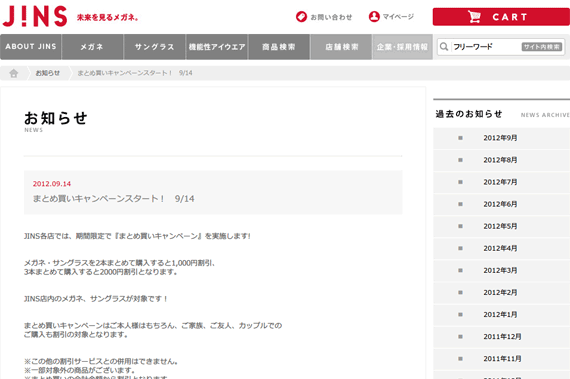Open the 2011年12月 archive
570x379 pixels.
pos(502,337)
